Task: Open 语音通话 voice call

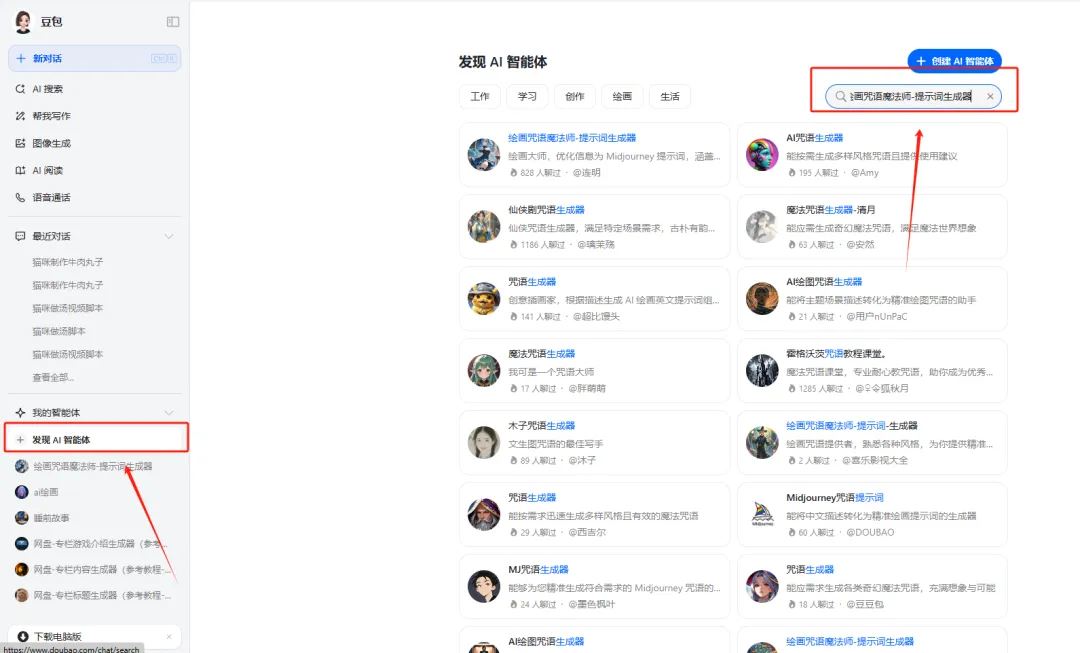Action: pos(94,198)
